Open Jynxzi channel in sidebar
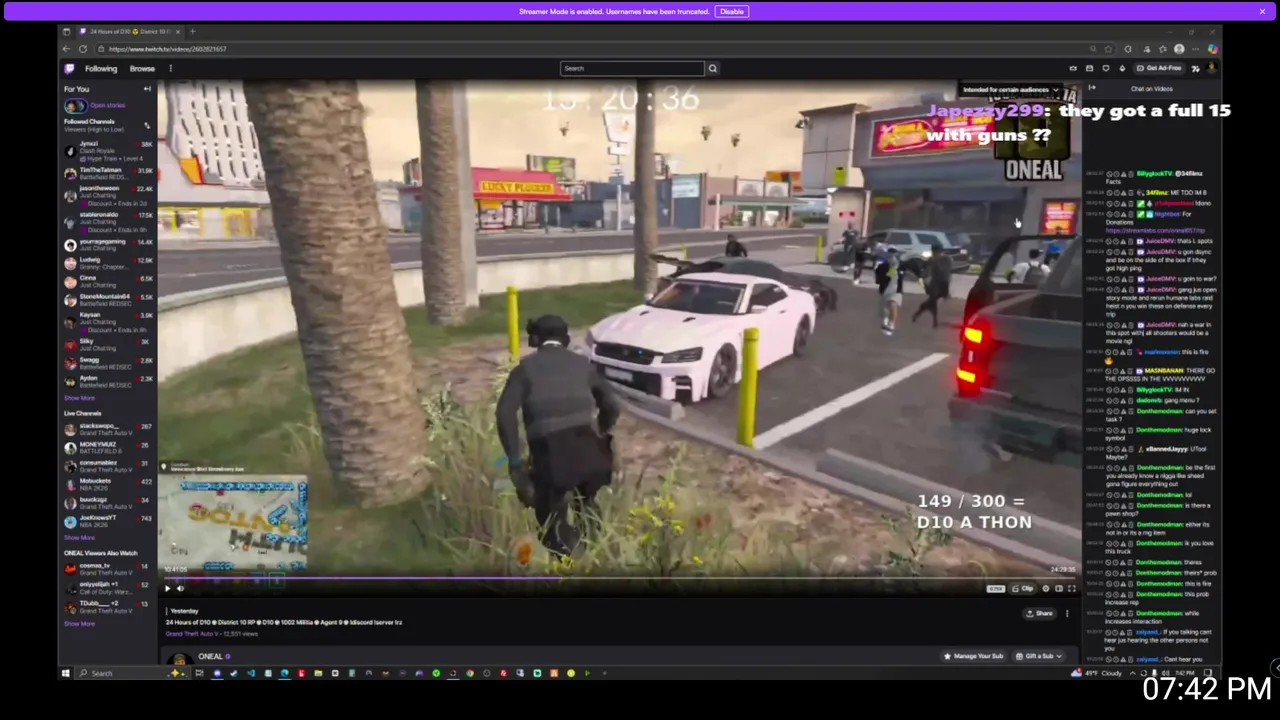This screenshot has height=720, width=1280. pos(108,151)
